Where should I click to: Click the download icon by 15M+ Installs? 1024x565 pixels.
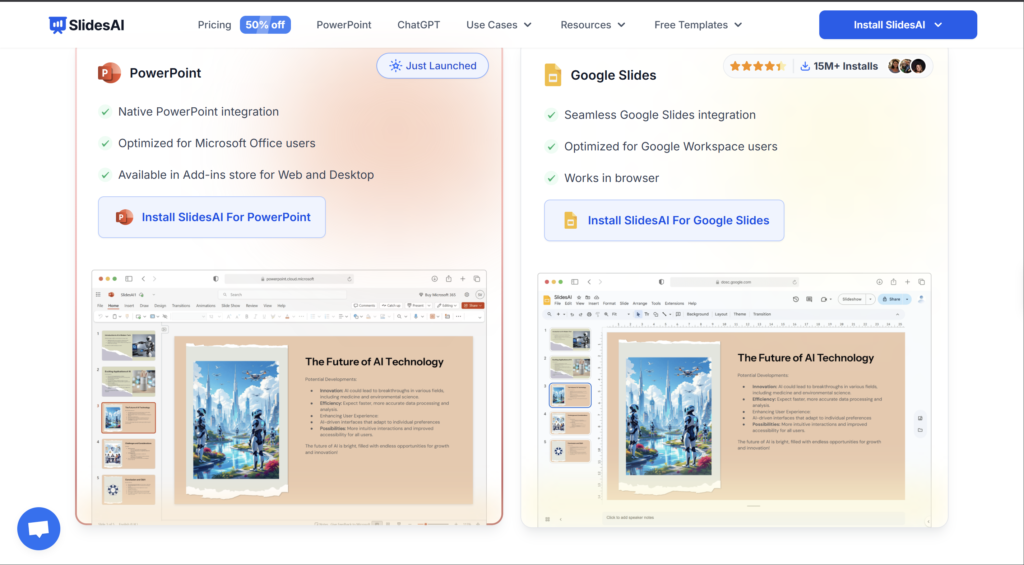coord(805,66)
